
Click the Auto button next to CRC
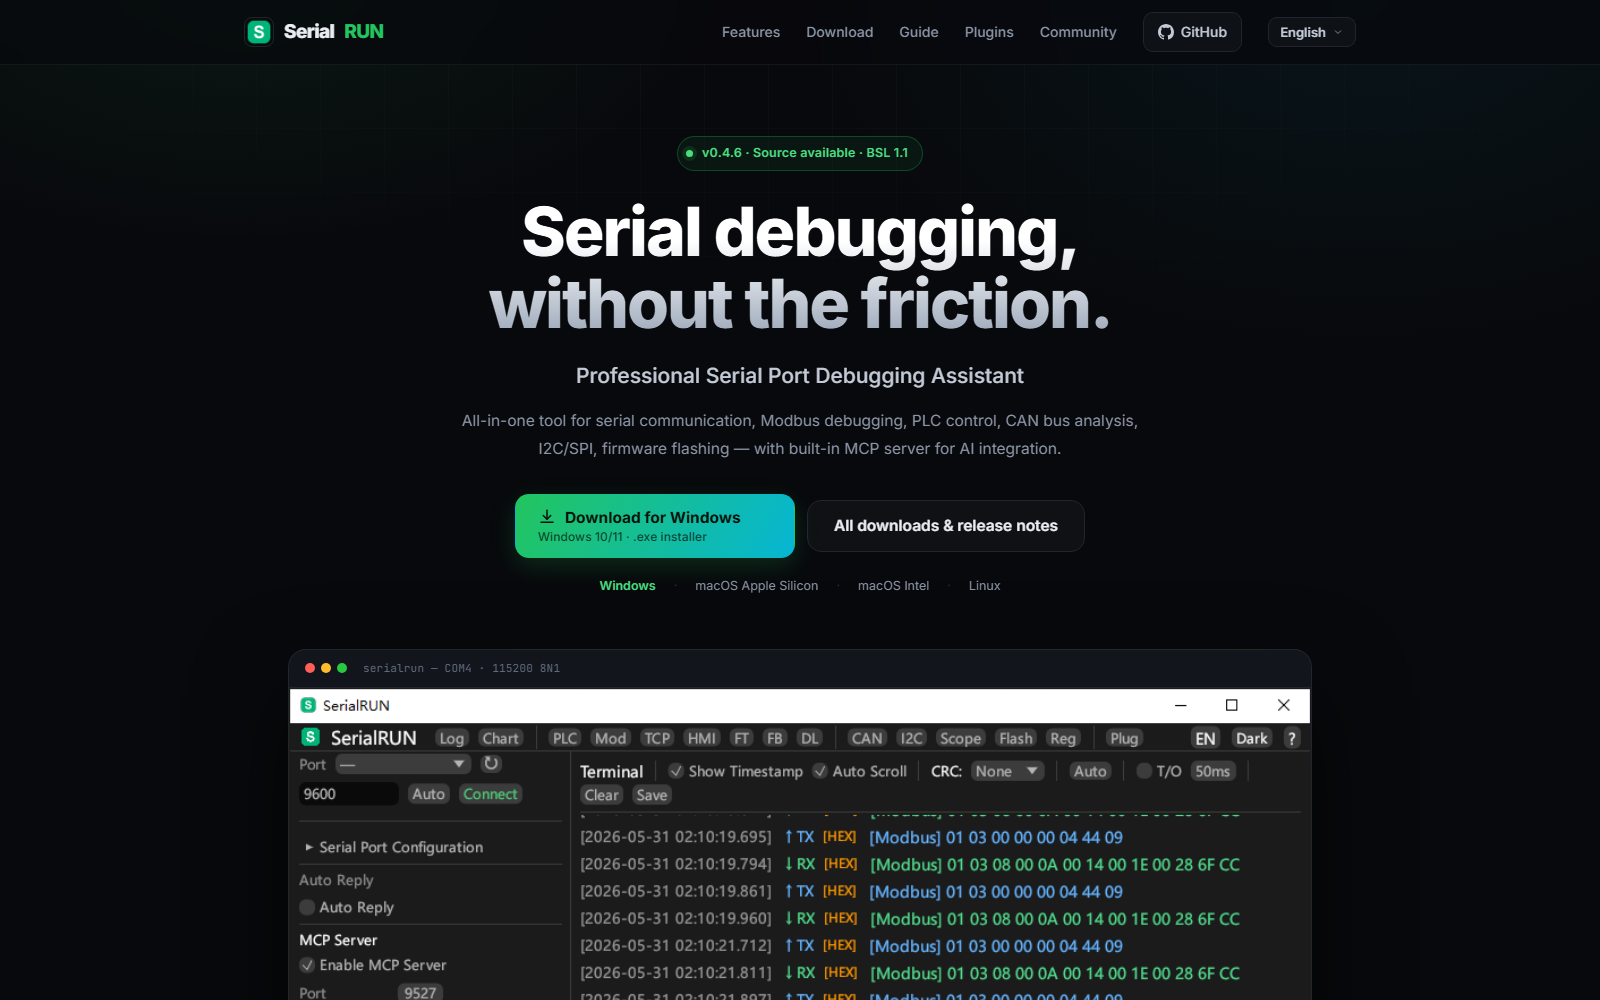tap(1090, 771)
